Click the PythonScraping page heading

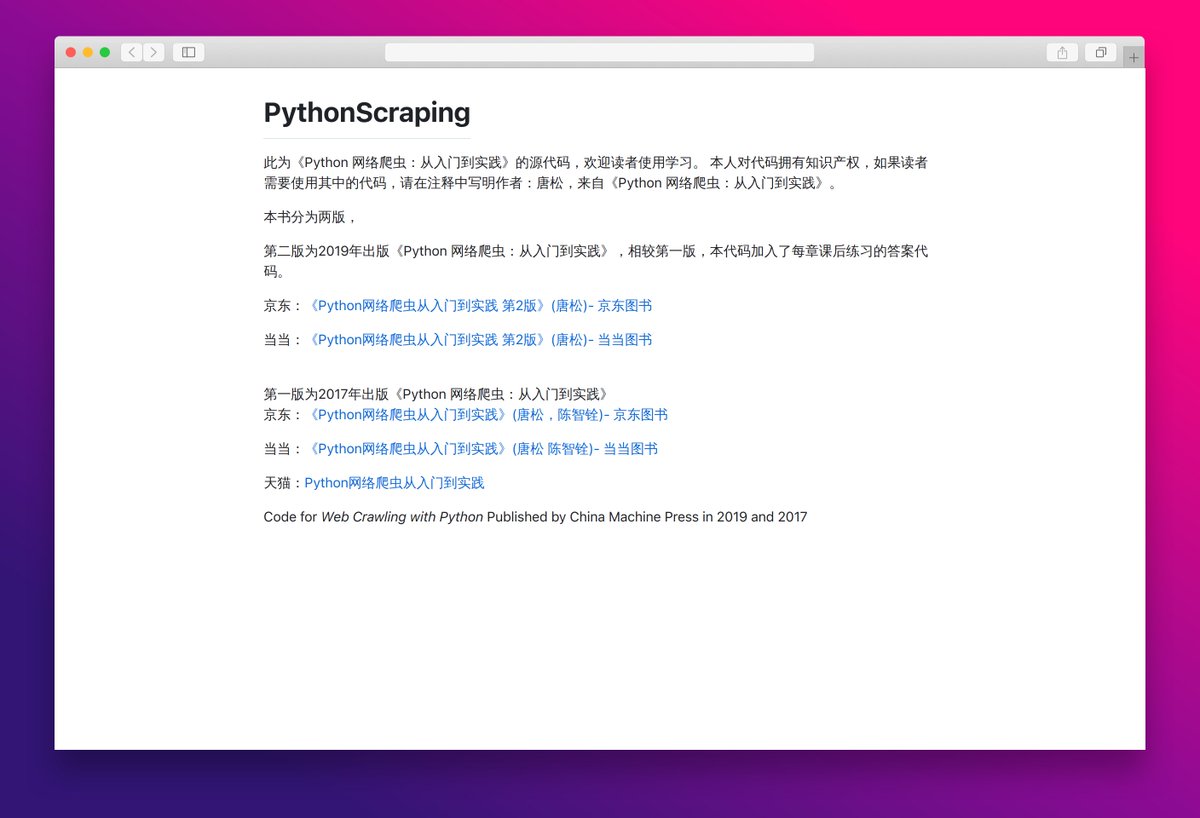[x=366, y=112]
